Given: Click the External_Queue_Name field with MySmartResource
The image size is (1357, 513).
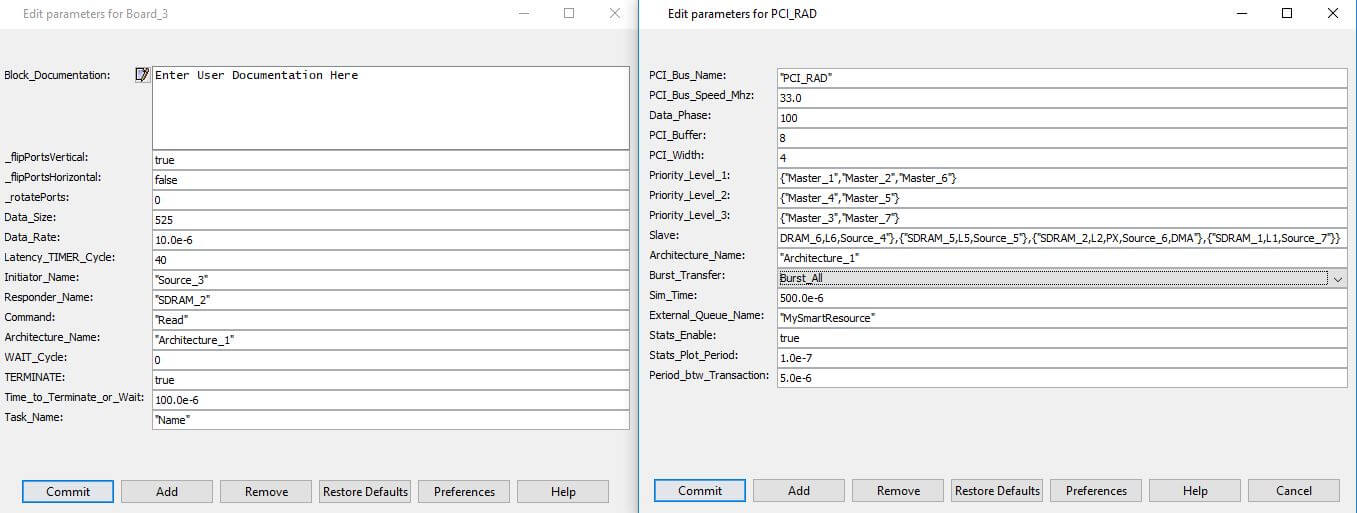Looking at the screenshot, I should 1061,317.
